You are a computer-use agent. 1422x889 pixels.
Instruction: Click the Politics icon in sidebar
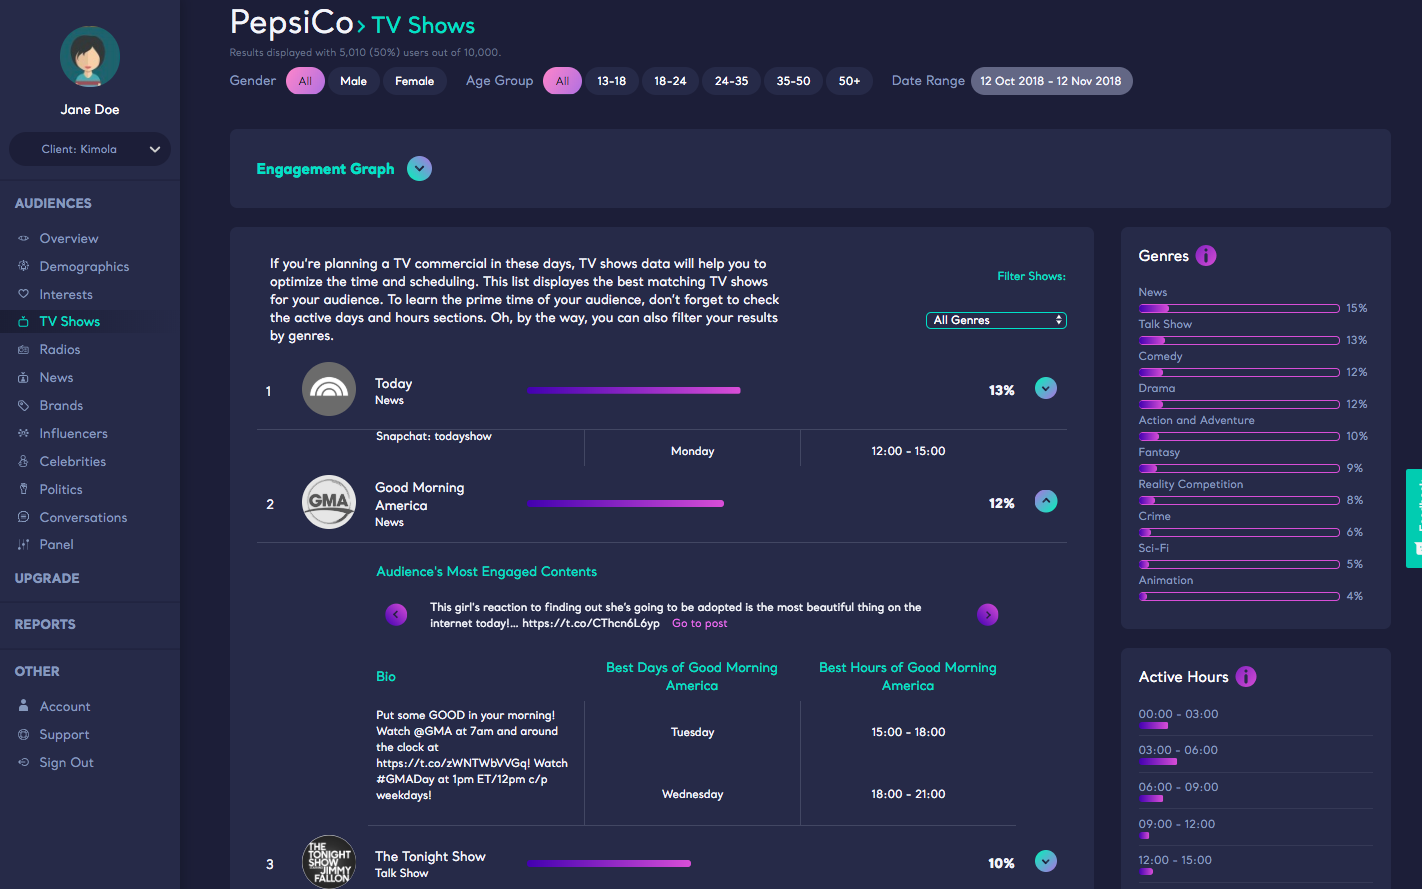click(24, 490)
